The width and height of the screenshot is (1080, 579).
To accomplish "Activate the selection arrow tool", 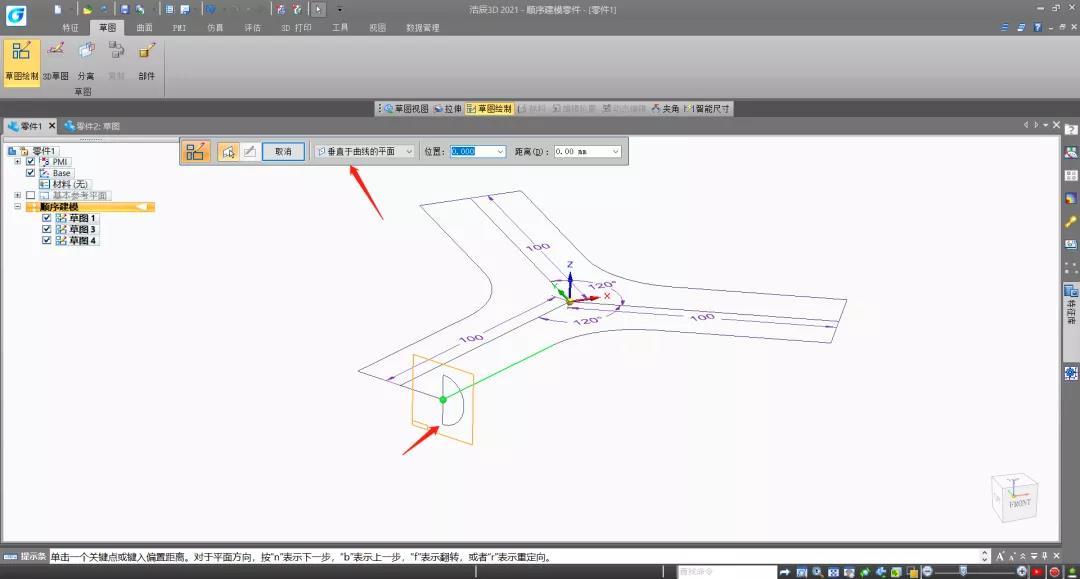I will coord(318,10).
